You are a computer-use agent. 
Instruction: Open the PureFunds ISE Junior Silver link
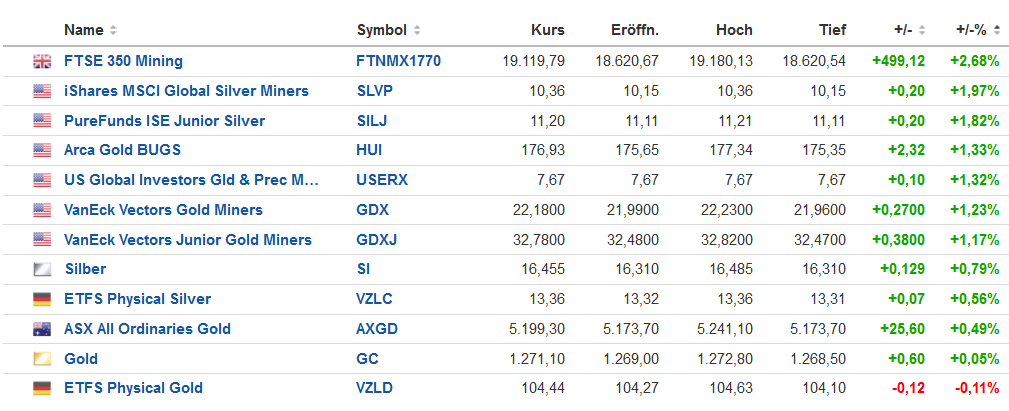(164, 121)
